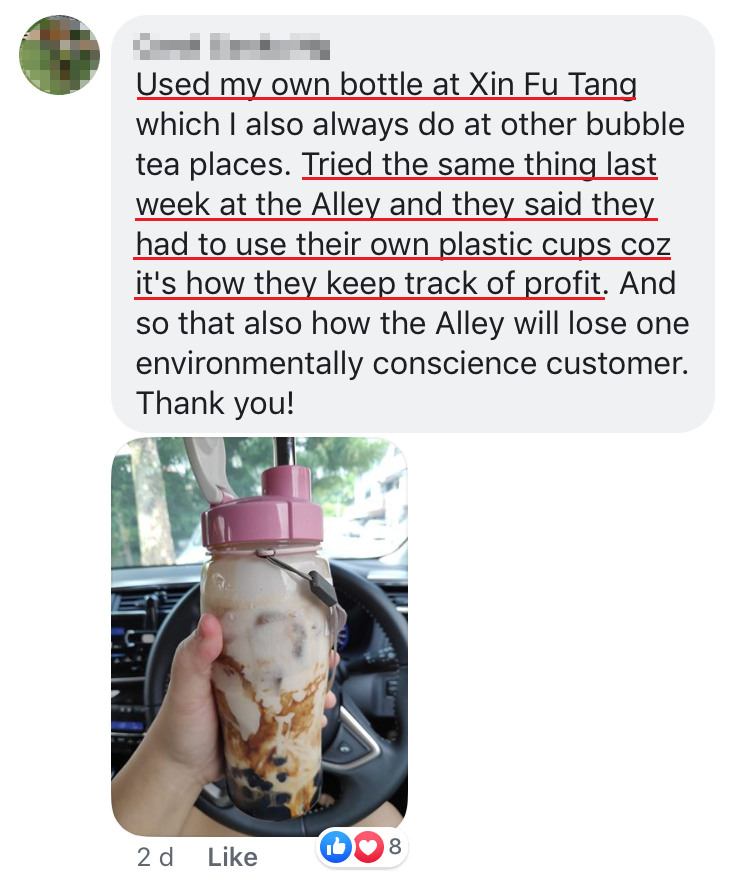Open the reaction count showing 8

point(395,846)
